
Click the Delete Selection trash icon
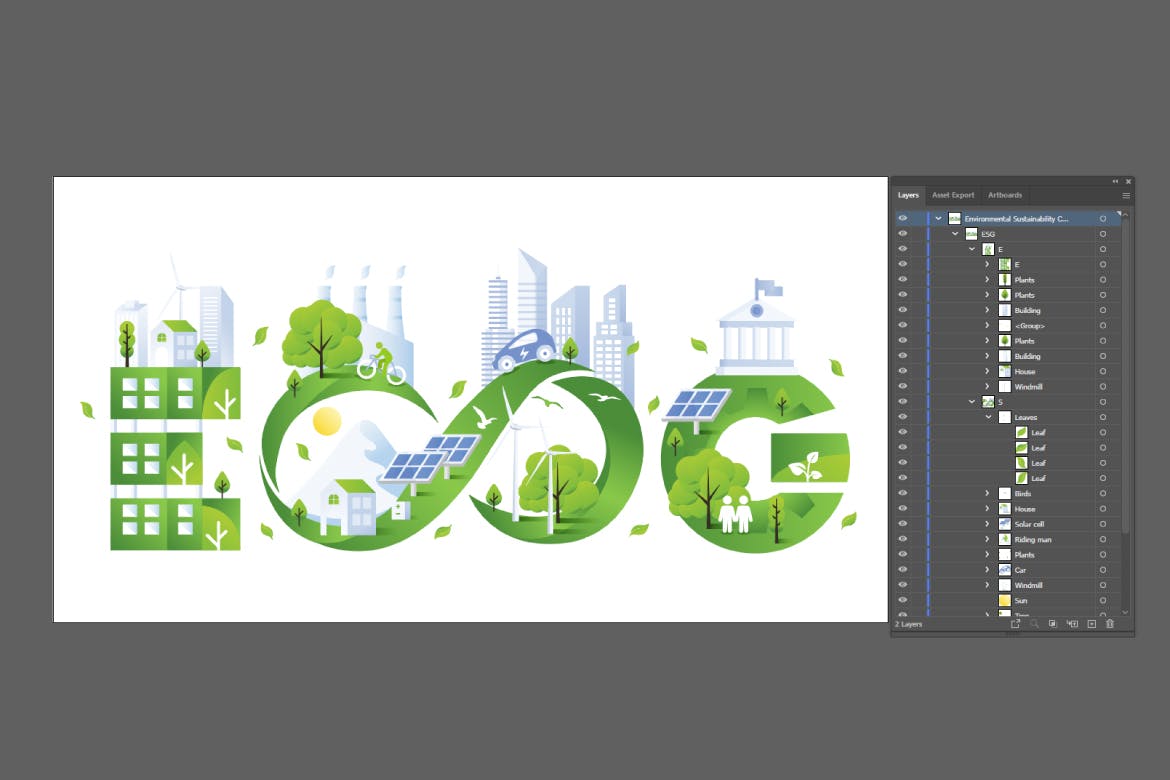1109,624
